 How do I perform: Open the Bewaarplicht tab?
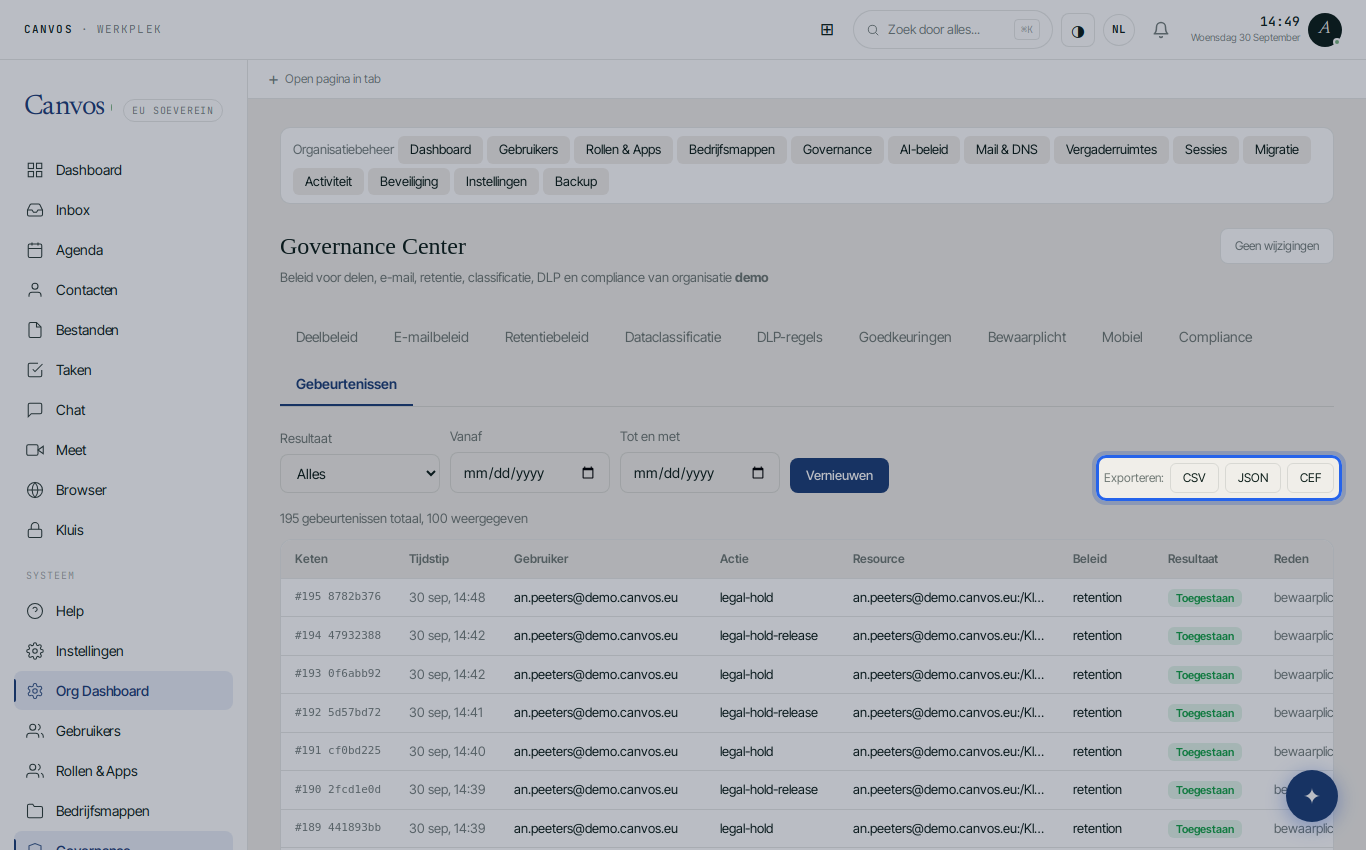coord(1027,337)
